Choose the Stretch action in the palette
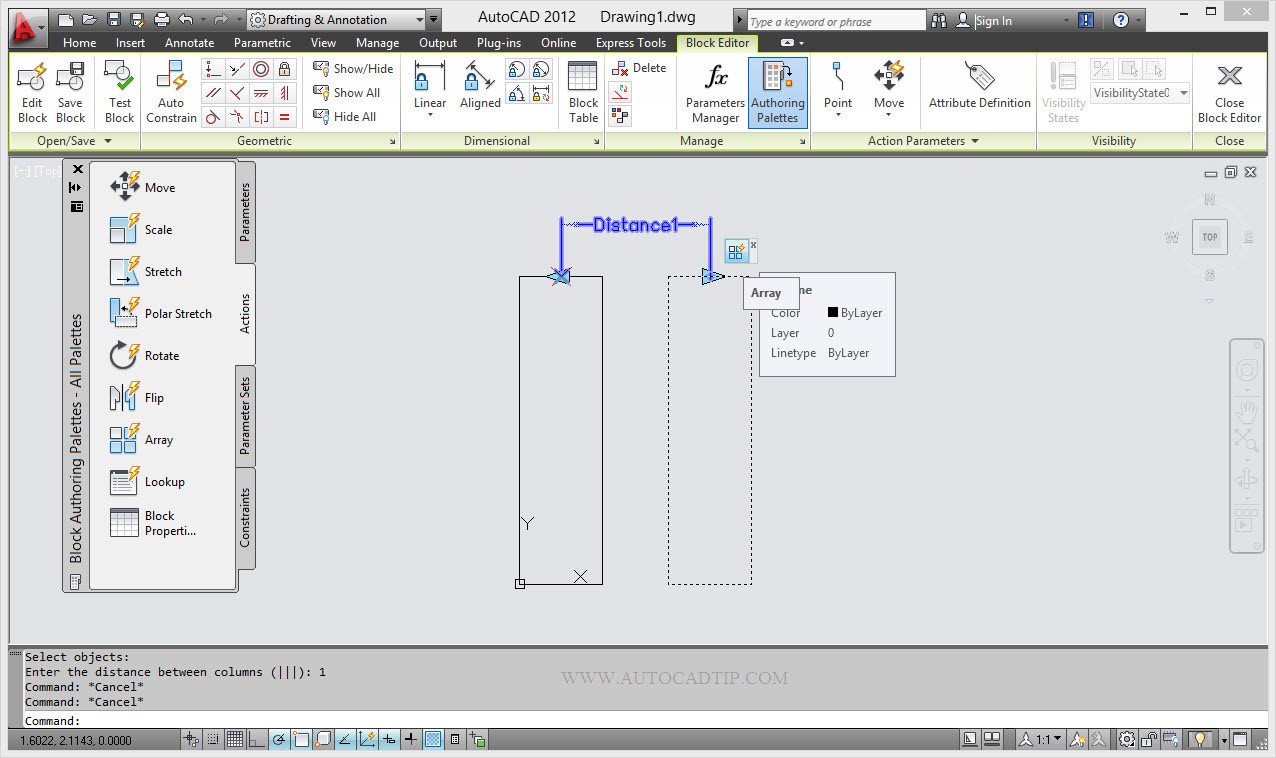Screen dimensions: 1276x758 pyautogui.click(x=146, y=271)
